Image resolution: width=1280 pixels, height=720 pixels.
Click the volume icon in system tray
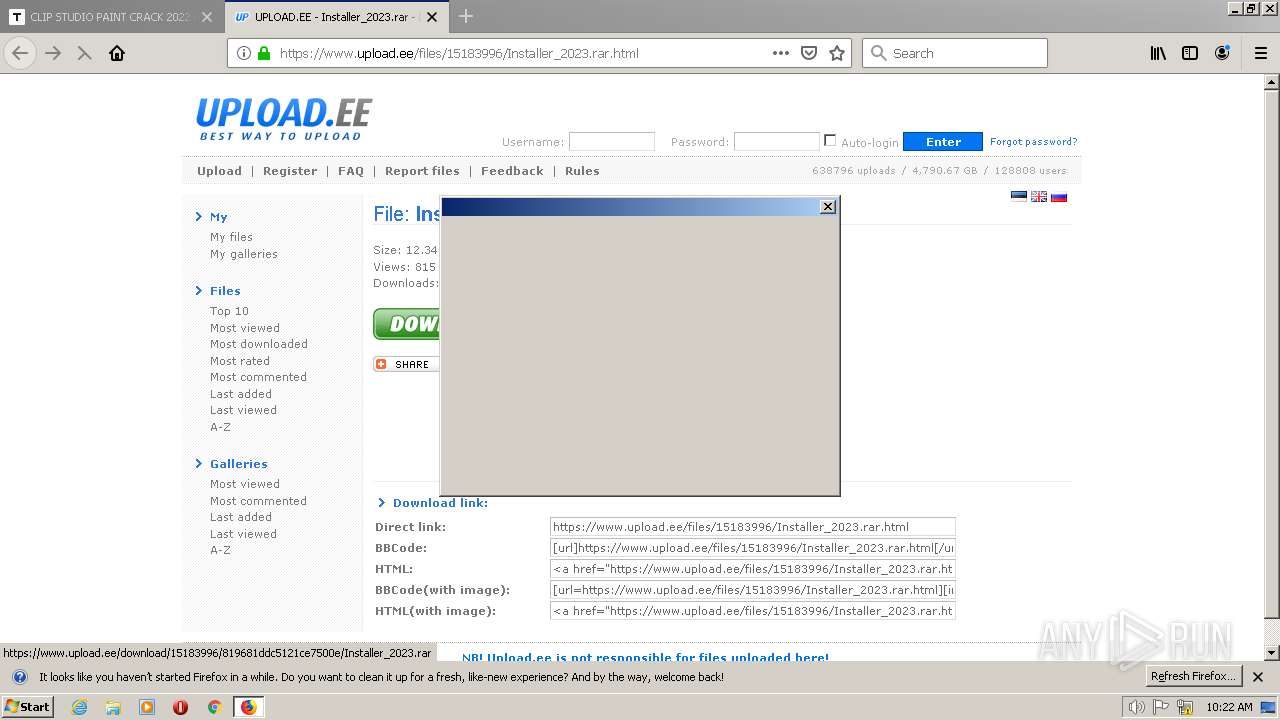point(1137,707)
